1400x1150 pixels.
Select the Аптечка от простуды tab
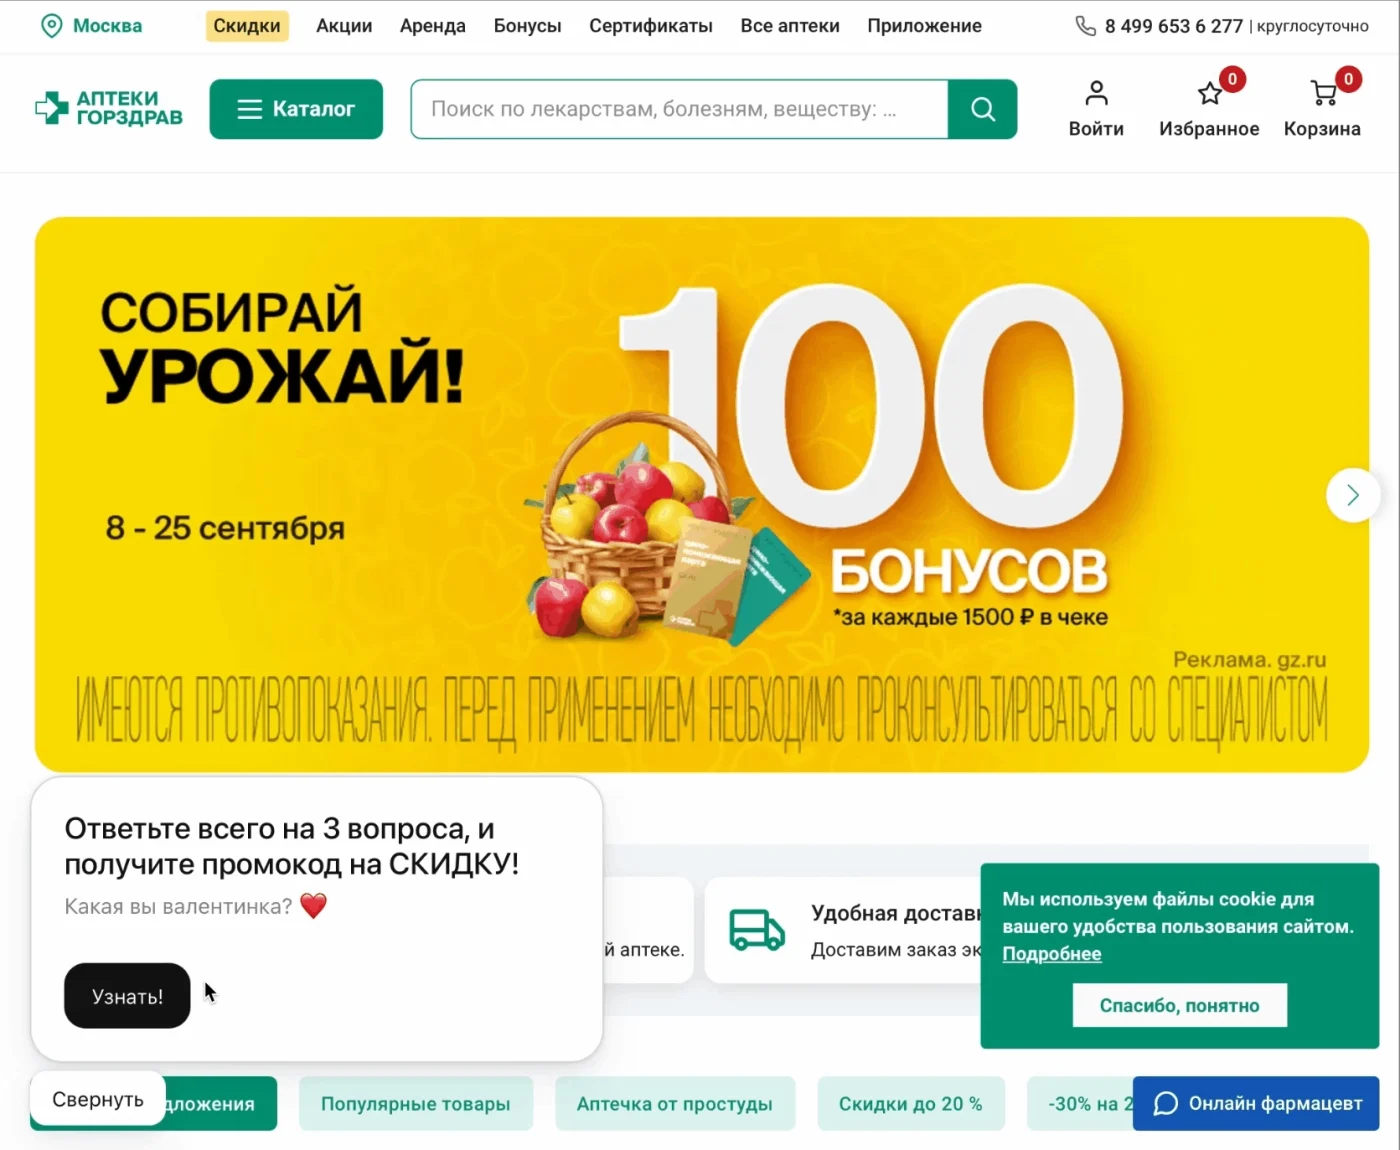pos(675,1104)
